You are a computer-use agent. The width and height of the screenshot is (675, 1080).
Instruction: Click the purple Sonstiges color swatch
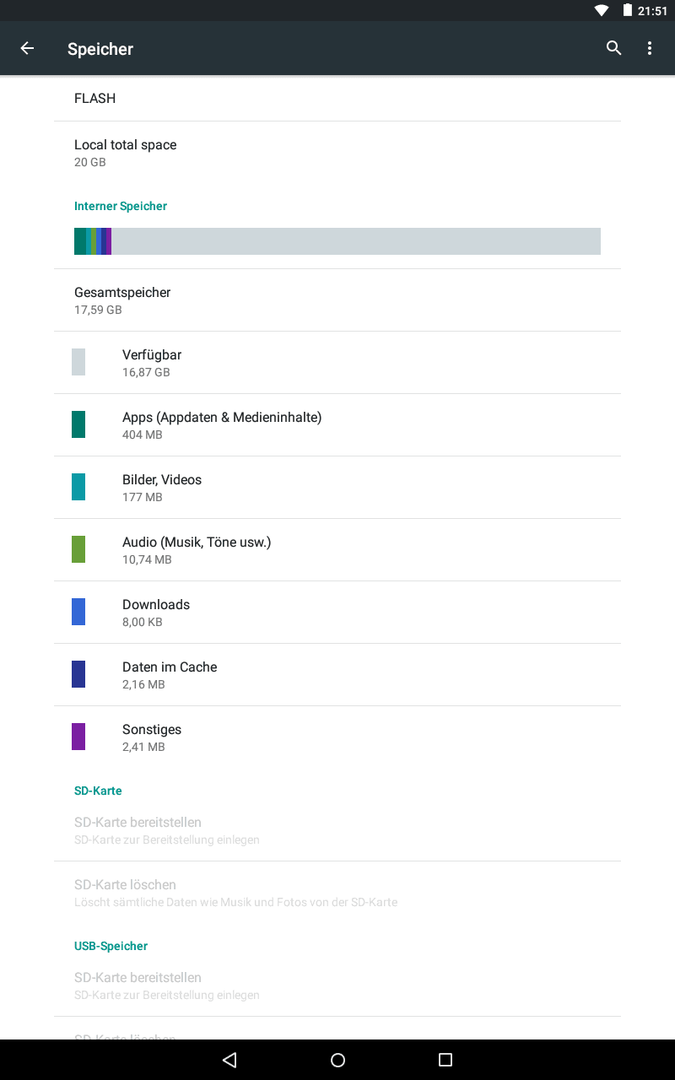click(x=79, y=737)
